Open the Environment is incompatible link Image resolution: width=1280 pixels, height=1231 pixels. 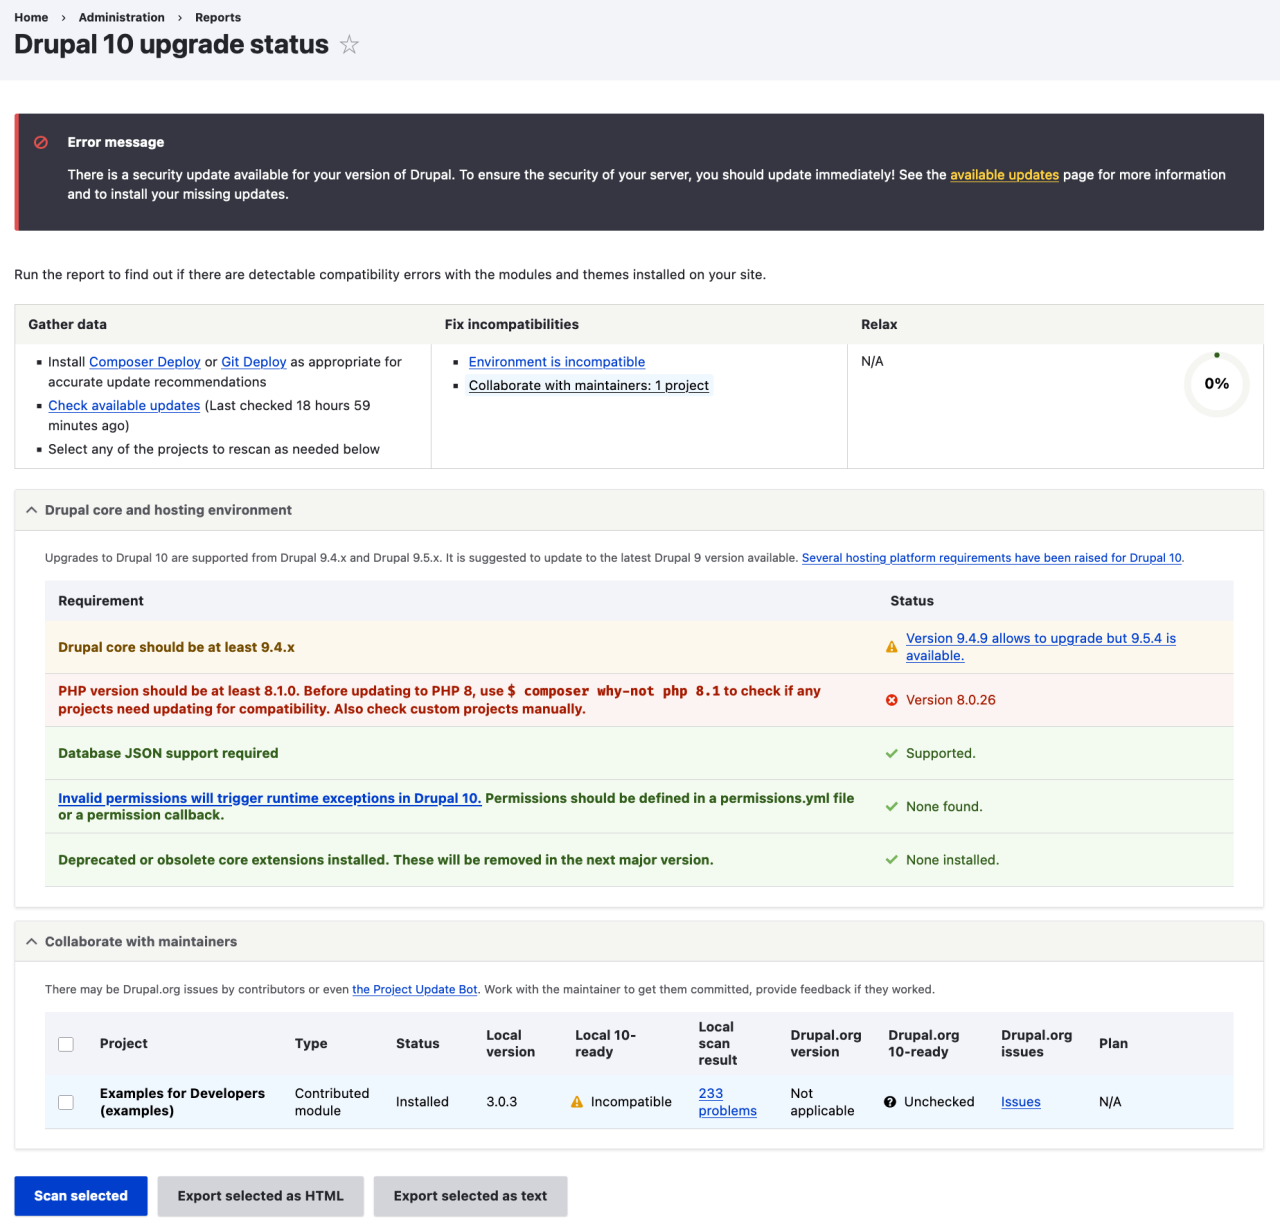pos(556,362)
